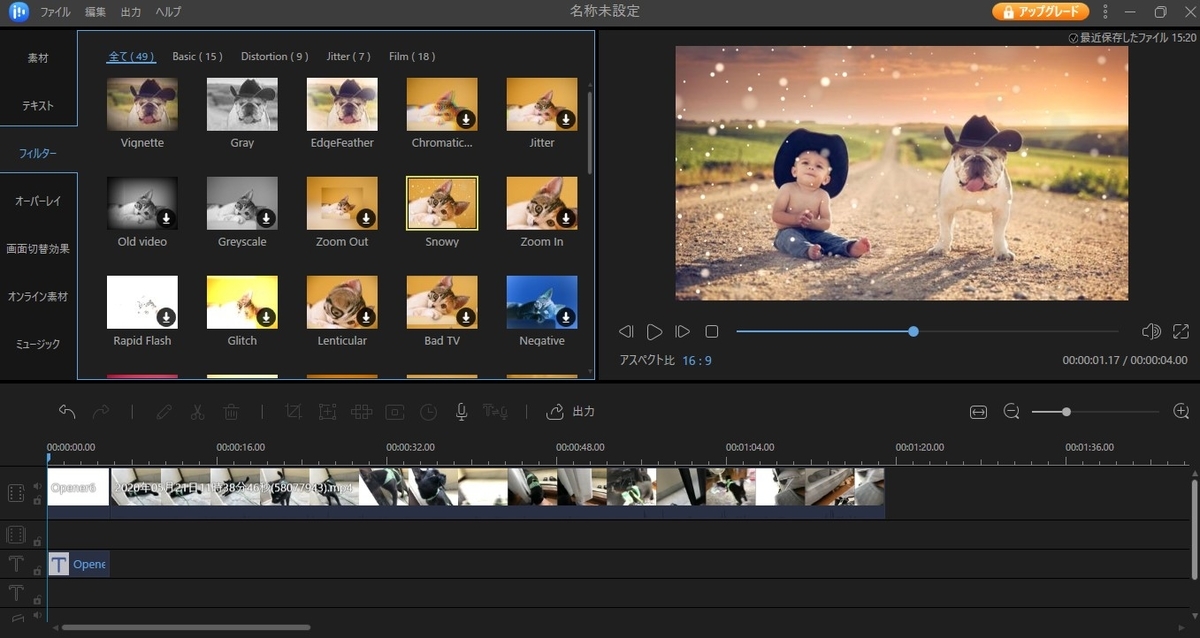The height and width of the screenshot is (638, 1200).
Task: Download the Chromatic filter
Action: click(466, 118)
